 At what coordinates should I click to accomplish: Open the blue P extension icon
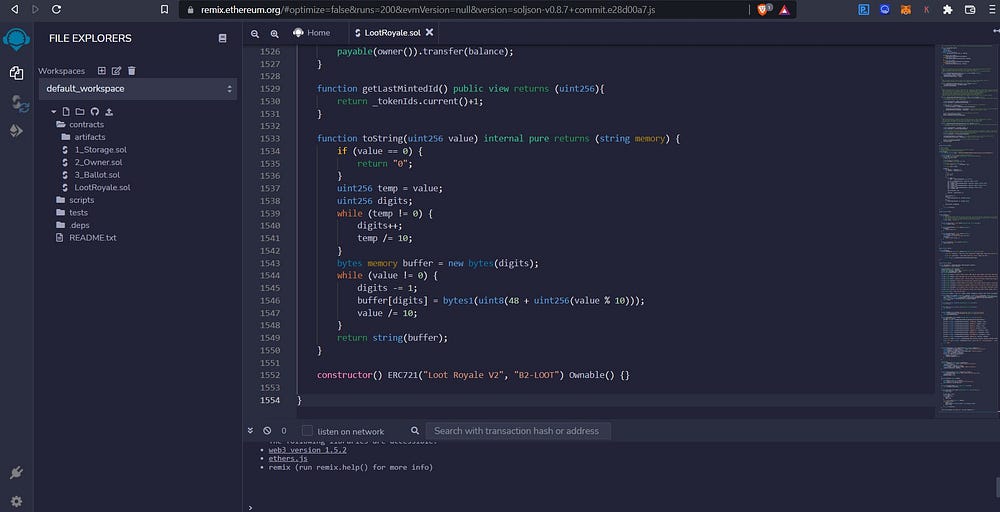click(864, 10)
